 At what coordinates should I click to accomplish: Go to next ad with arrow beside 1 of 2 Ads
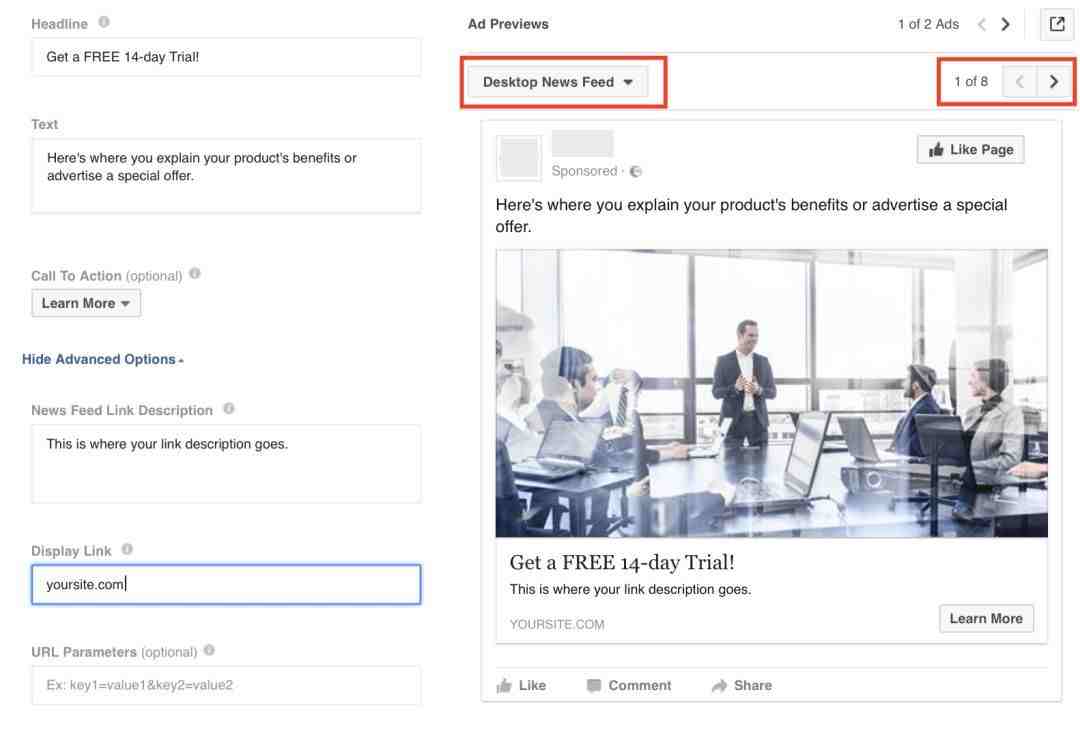1006,24
